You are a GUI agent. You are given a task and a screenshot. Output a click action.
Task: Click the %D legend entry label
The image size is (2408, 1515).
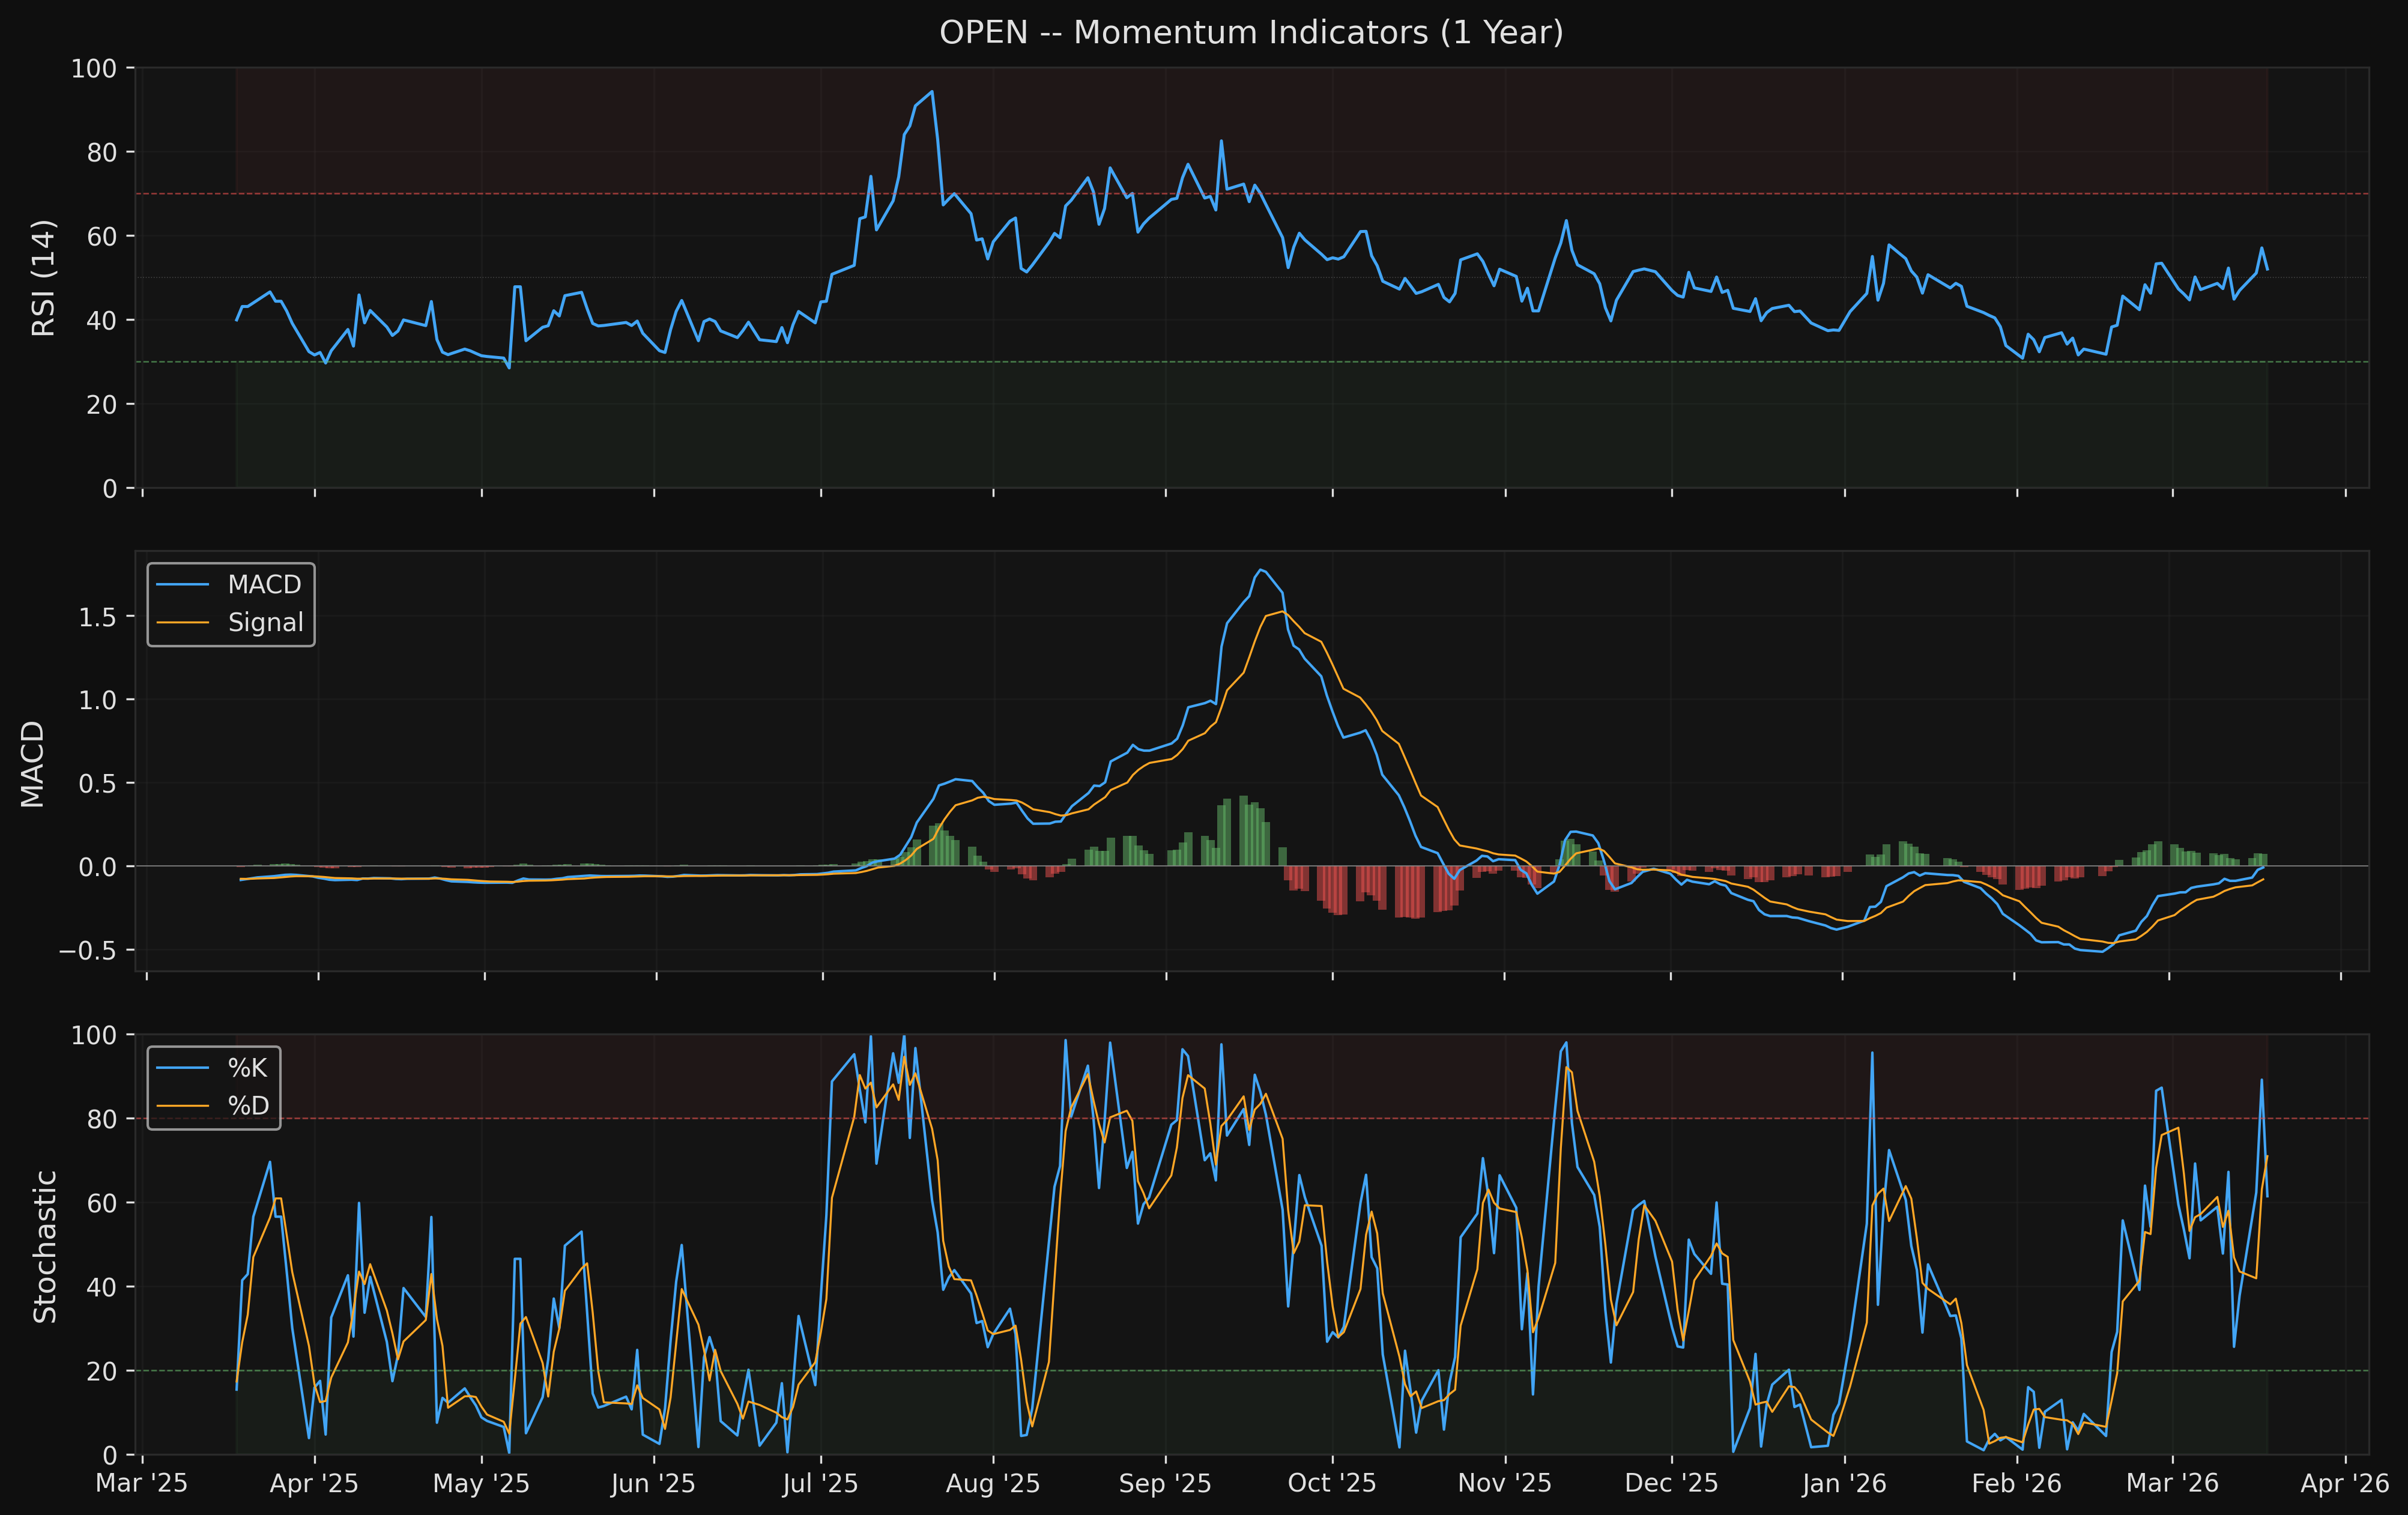coord(248,1106)
